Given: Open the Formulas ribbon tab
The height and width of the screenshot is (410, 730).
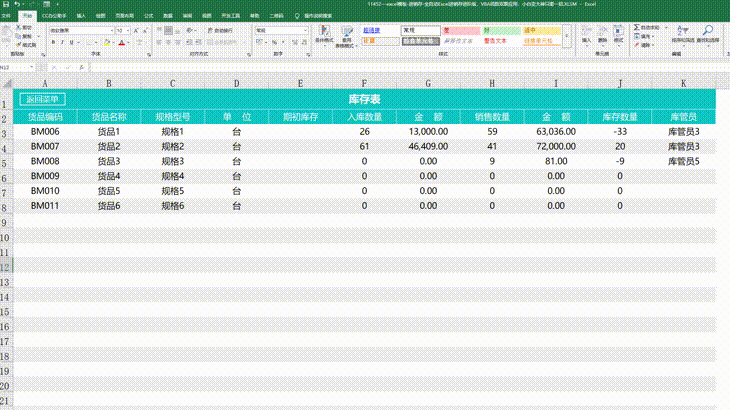Looking at the screenshot, I should click(149, 16).
